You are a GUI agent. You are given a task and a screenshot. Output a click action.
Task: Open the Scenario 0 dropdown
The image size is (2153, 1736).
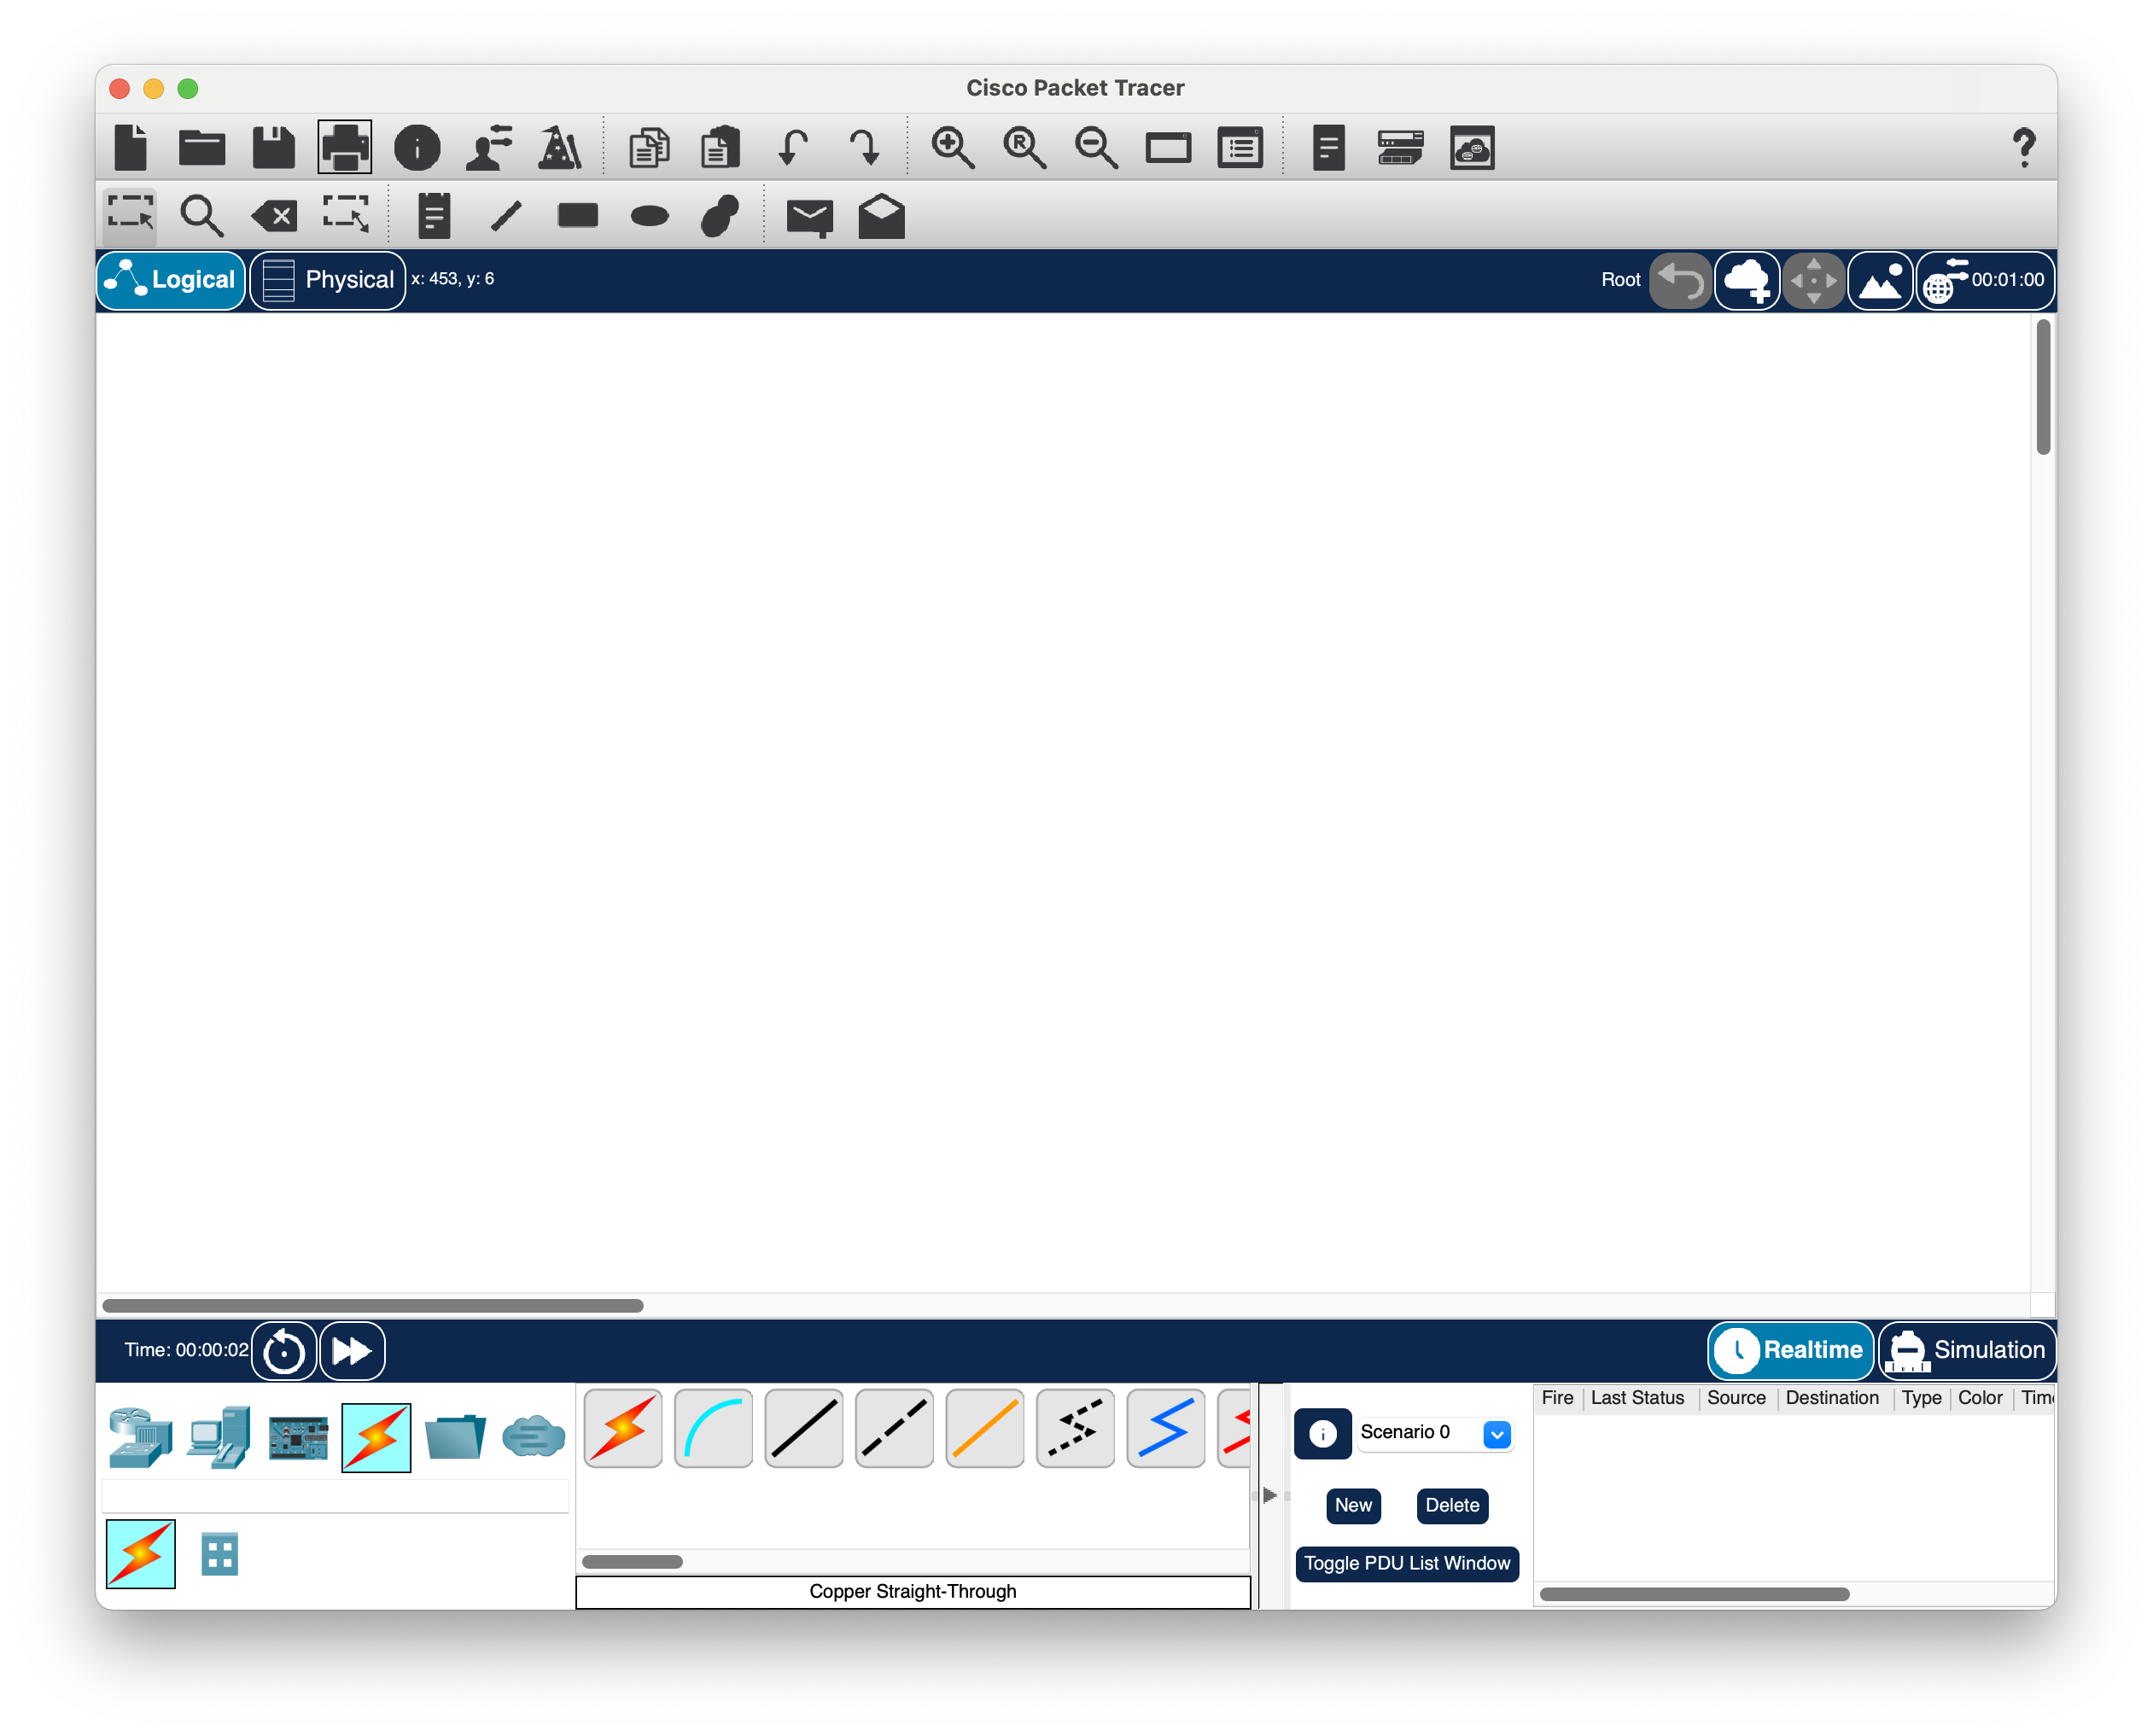tap(1434, 1434)
